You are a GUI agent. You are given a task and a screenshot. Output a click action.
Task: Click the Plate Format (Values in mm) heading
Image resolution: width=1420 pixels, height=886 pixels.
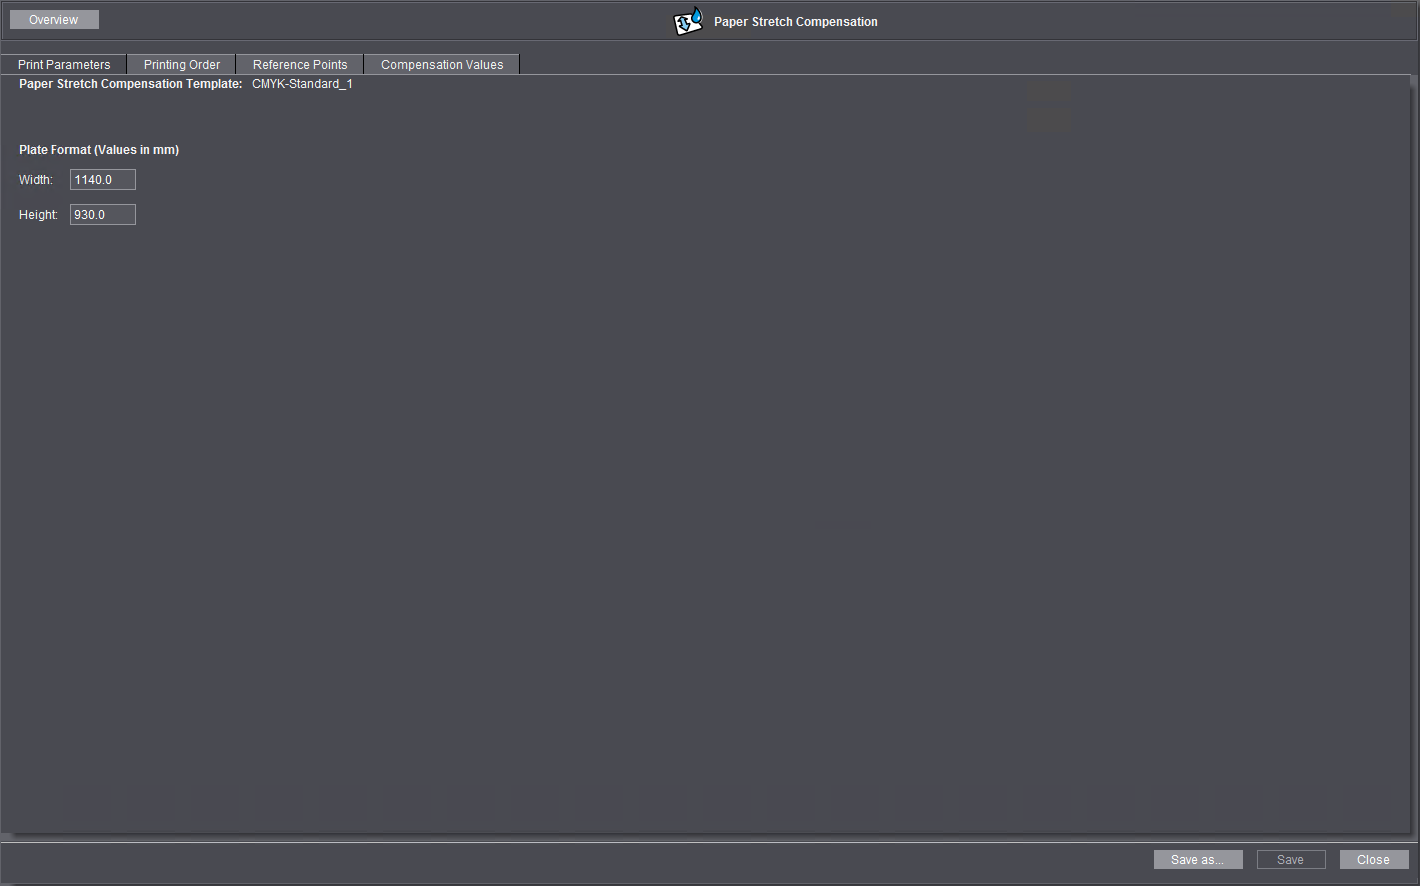pyautogui.click(x=99, y=150)
